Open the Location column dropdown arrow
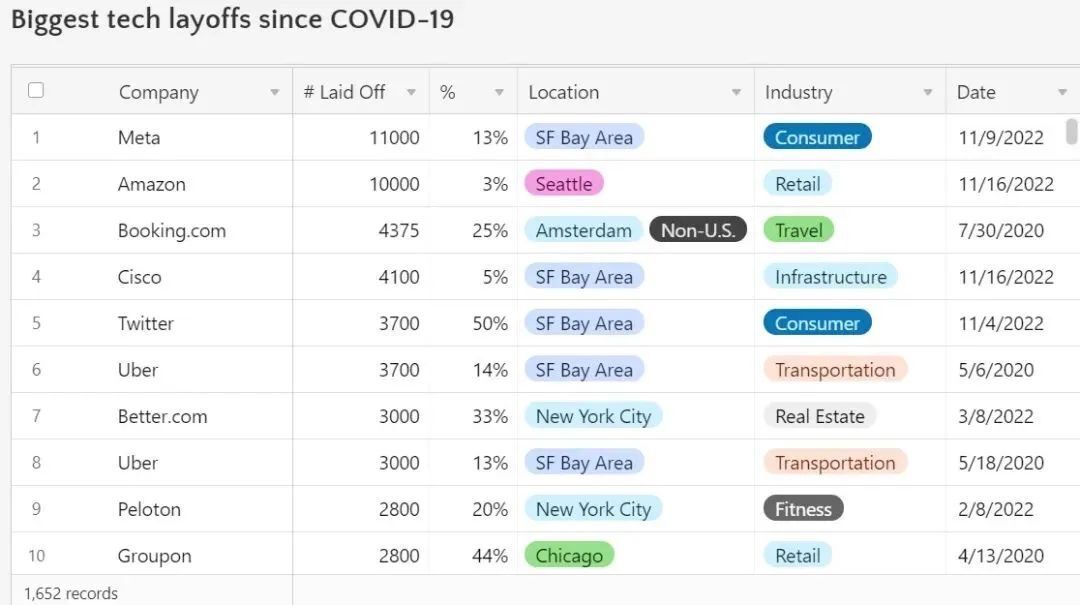The image size is (1080, 605). [x=736, y=92]
